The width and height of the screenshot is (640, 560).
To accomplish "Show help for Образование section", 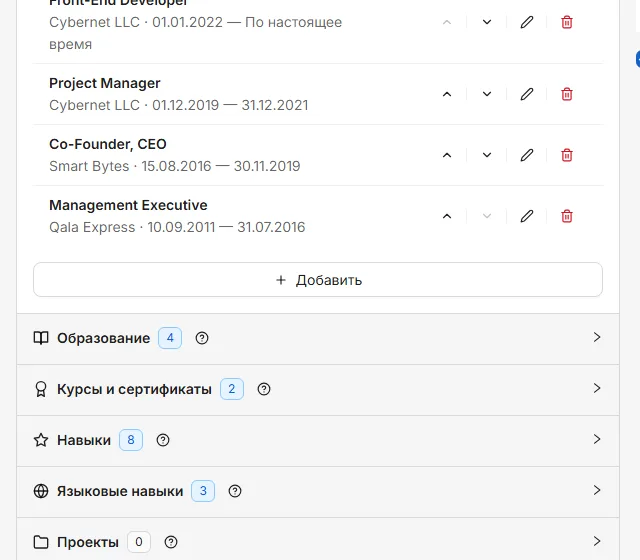I will [202, 338].
